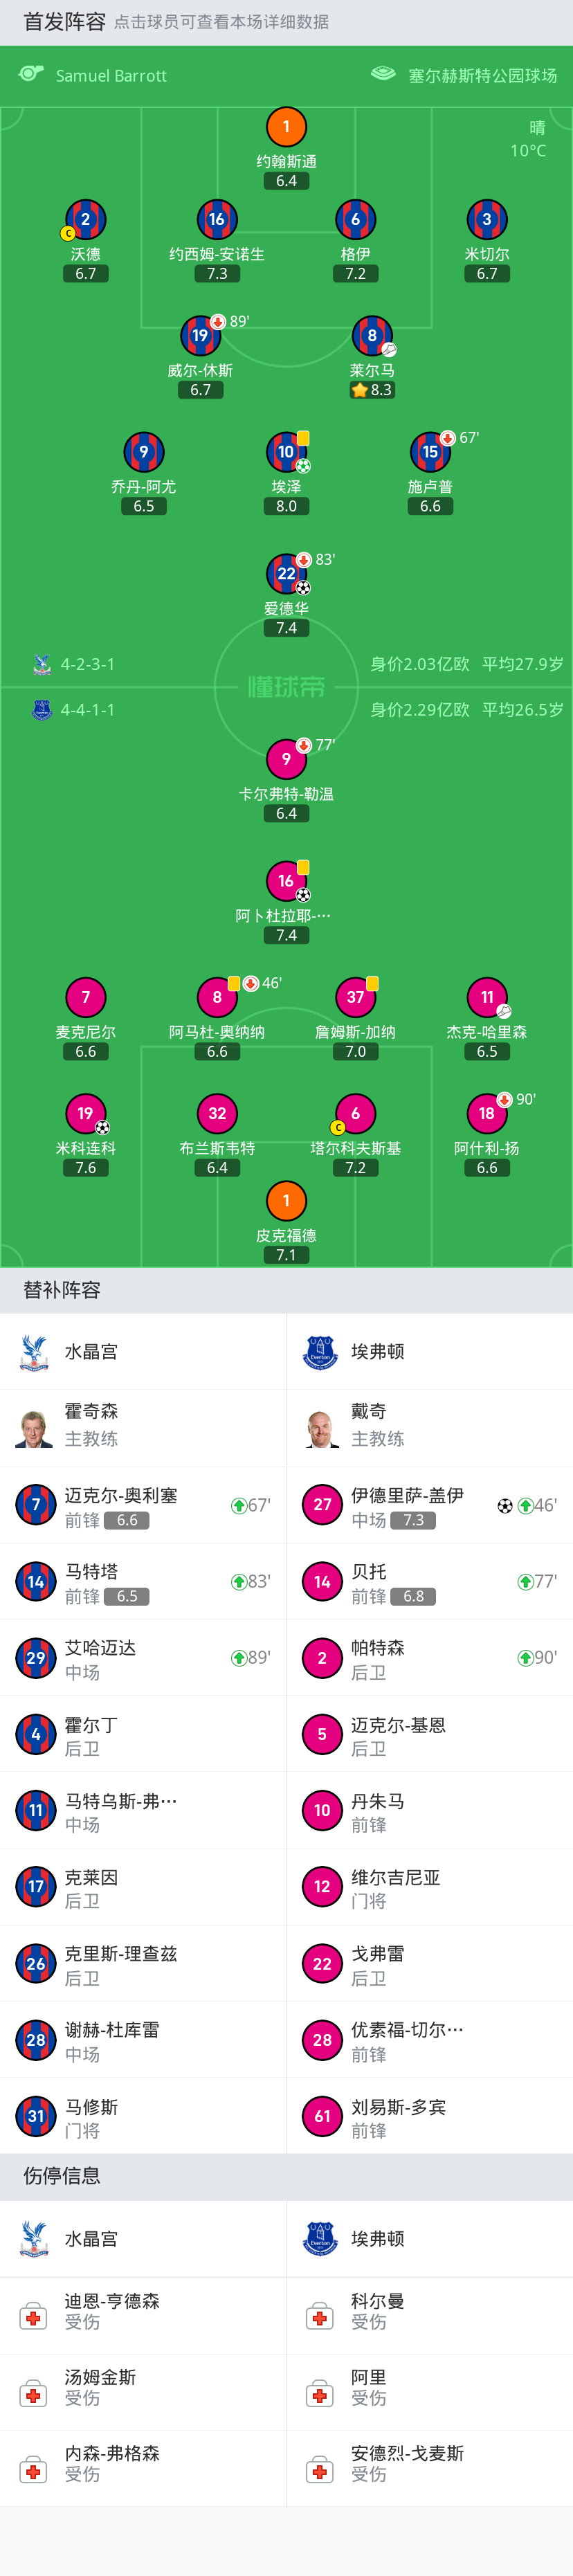Tap the medical icon next to 科尔曼
The image size is (573, 2576).
tap(320, 2317)
